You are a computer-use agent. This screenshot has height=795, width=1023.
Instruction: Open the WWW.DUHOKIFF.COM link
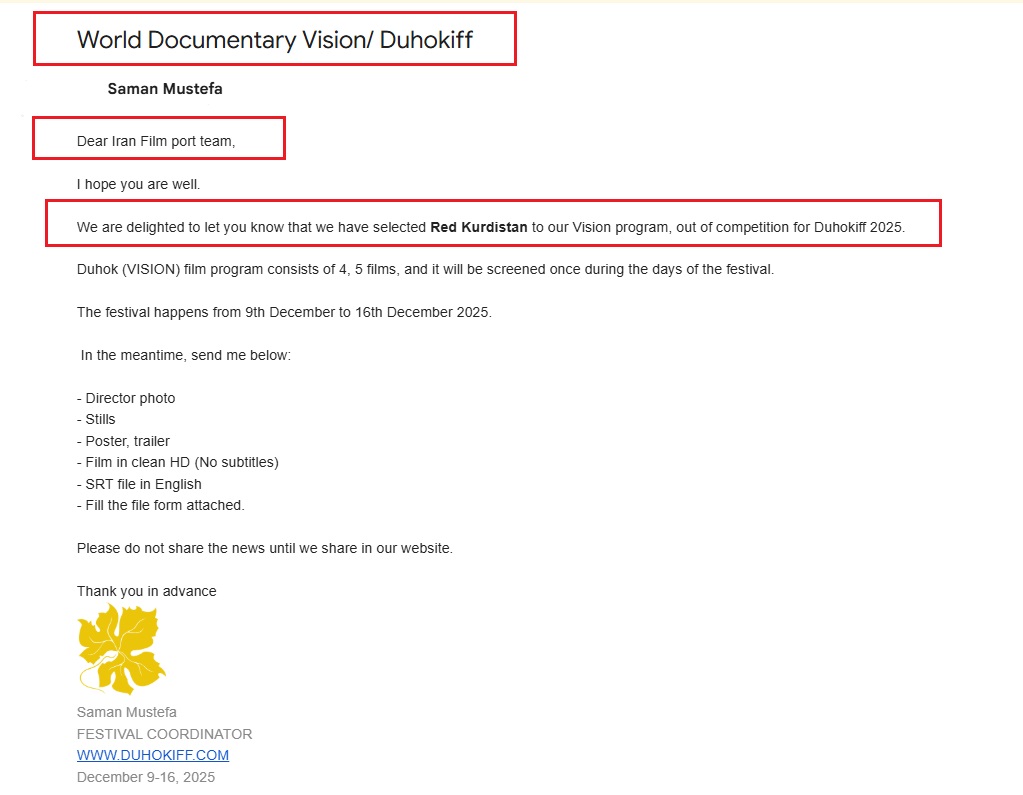click(153, 755)
